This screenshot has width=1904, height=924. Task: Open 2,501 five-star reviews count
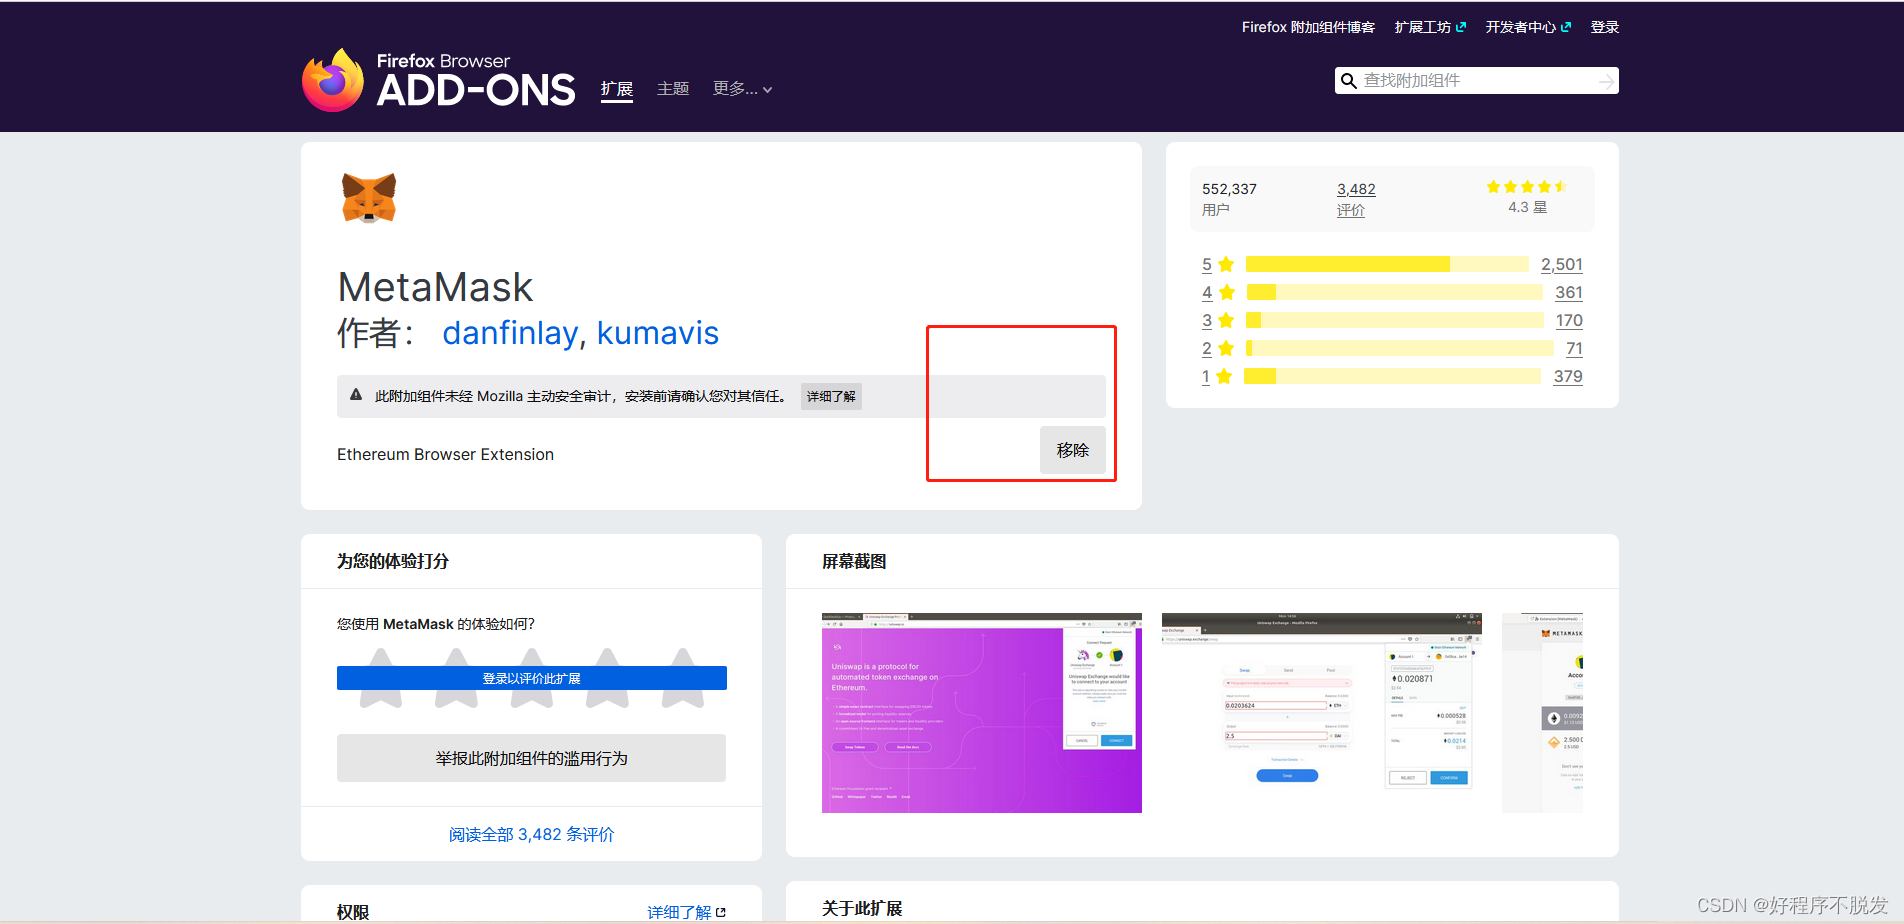click(1562, 264)
